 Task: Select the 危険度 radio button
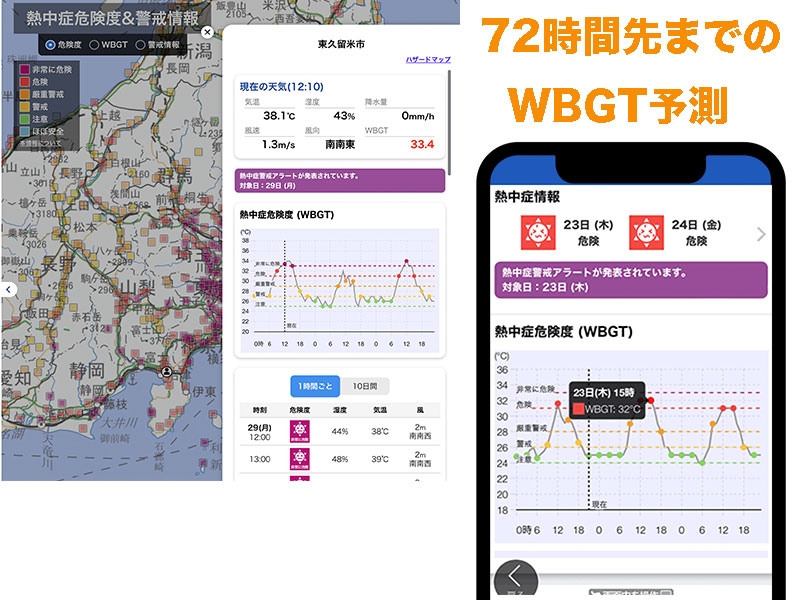click(51, 45)
